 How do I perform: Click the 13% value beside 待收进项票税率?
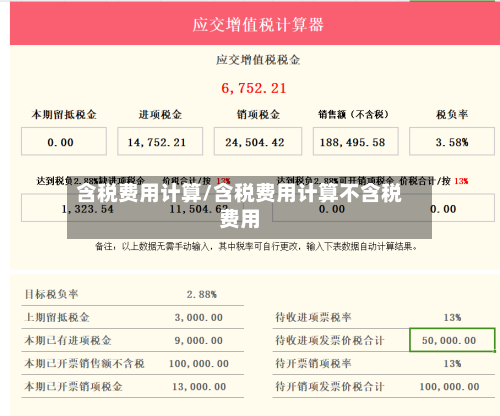point(452,317)
